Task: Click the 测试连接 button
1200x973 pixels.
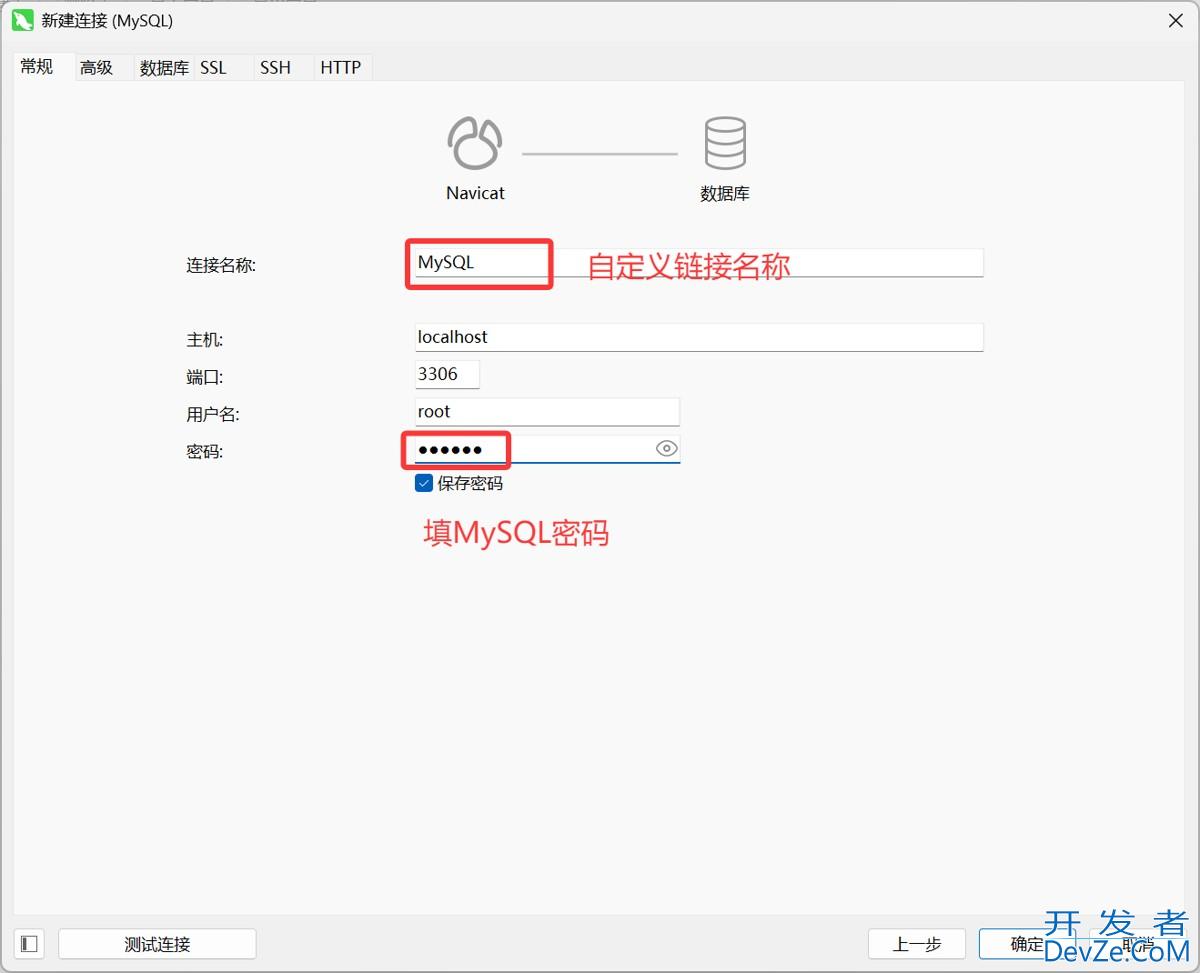Action: click(157, 943)
